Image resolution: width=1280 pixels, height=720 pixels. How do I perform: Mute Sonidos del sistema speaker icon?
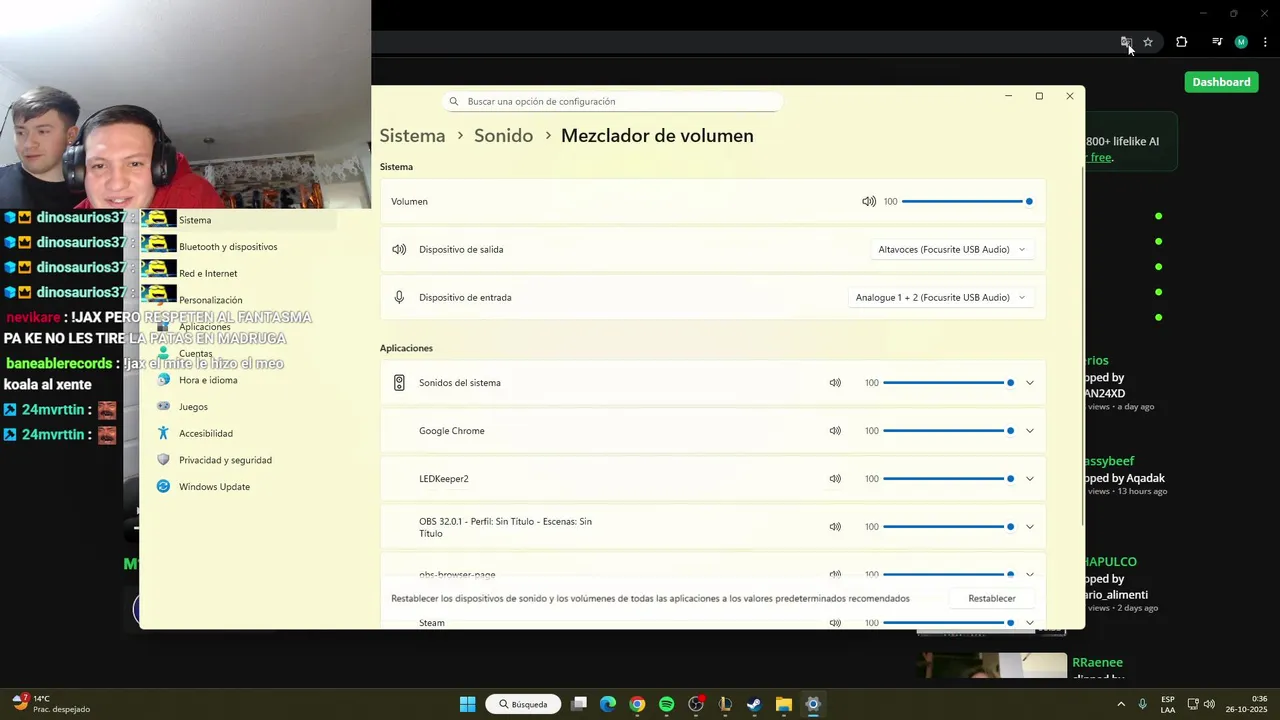point(835,383)
